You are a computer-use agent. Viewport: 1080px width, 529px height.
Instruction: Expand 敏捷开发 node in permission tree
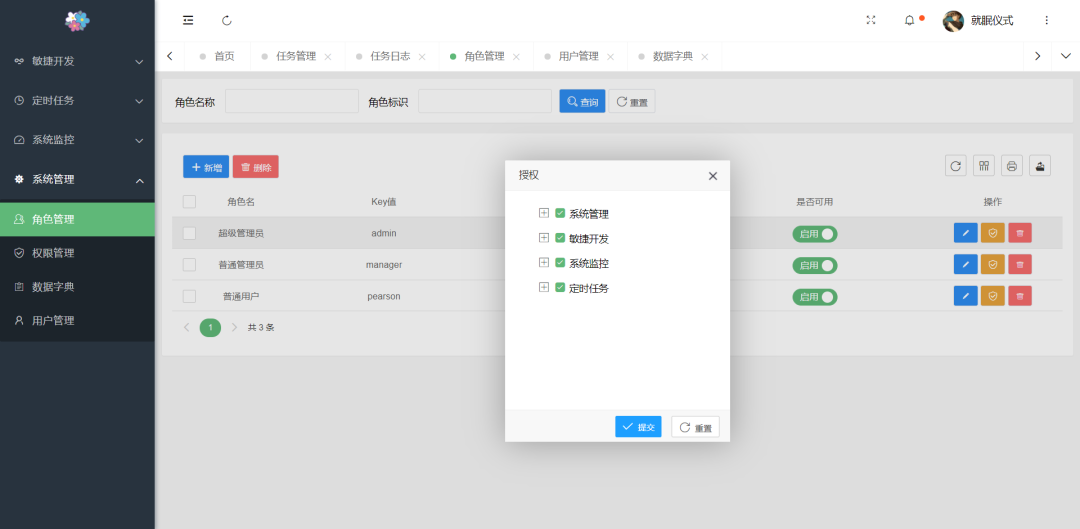click(543, 238)
